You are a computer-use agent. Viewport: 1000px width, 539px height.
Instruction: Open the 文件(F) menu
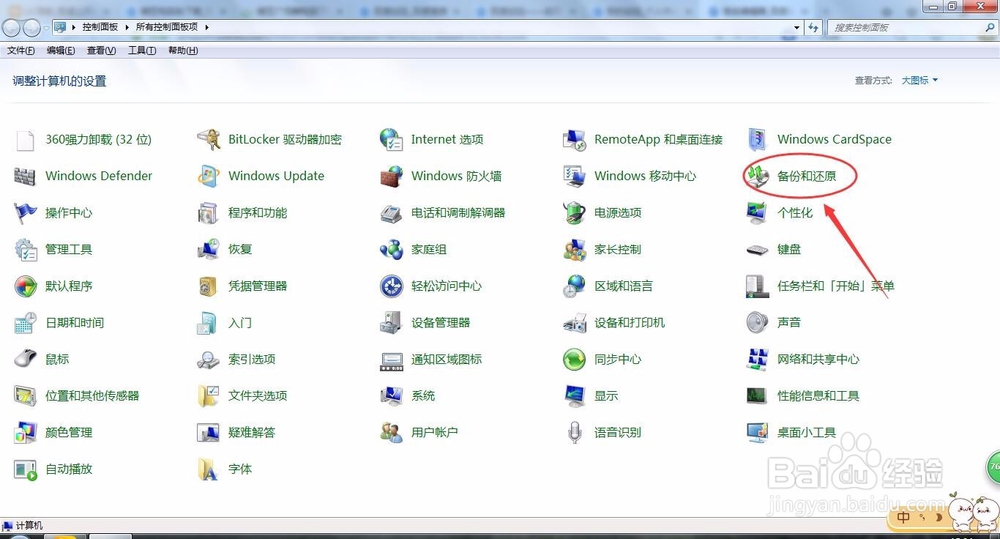tap(21, 50)
